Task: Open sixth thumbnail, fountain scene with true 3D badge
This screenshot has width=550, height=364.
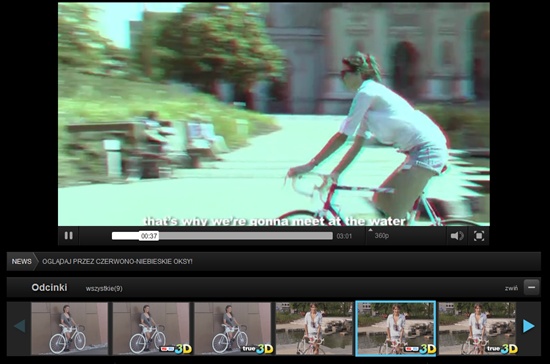Action: click(477, 329)
